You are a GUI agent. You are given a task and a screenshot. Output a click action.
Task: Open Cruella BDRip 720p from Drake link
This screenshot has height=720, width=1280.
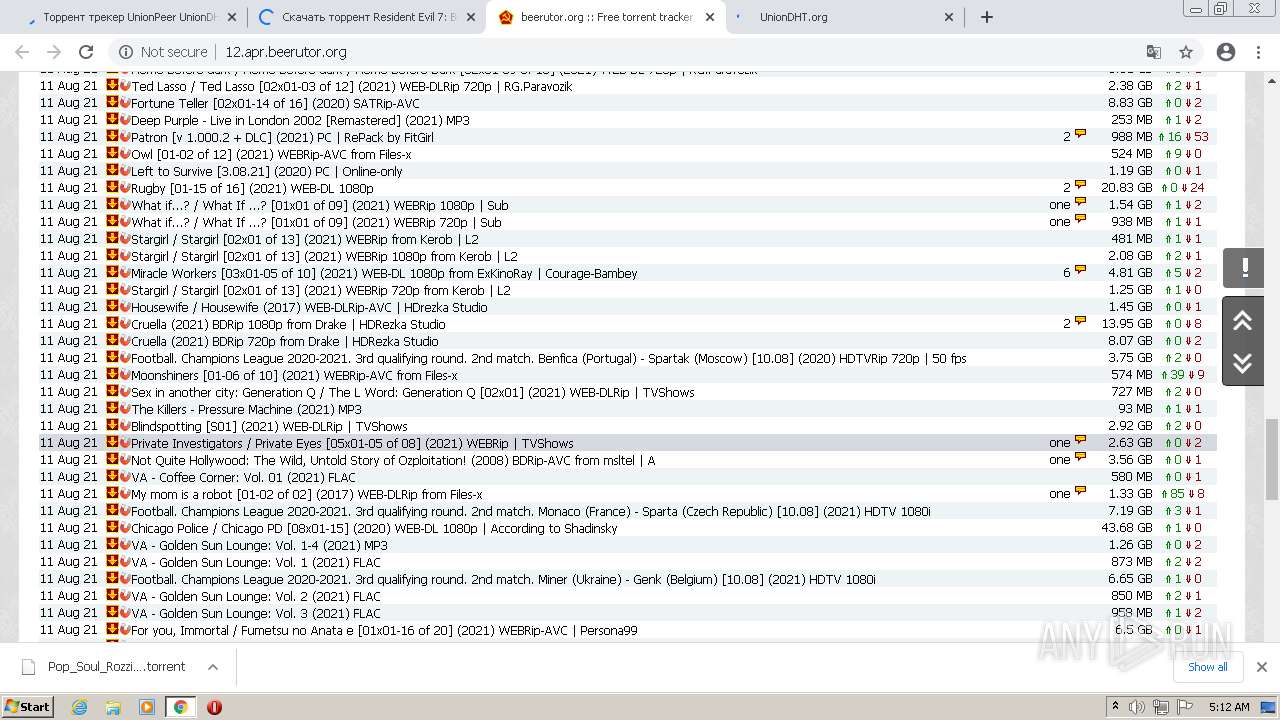285,342
